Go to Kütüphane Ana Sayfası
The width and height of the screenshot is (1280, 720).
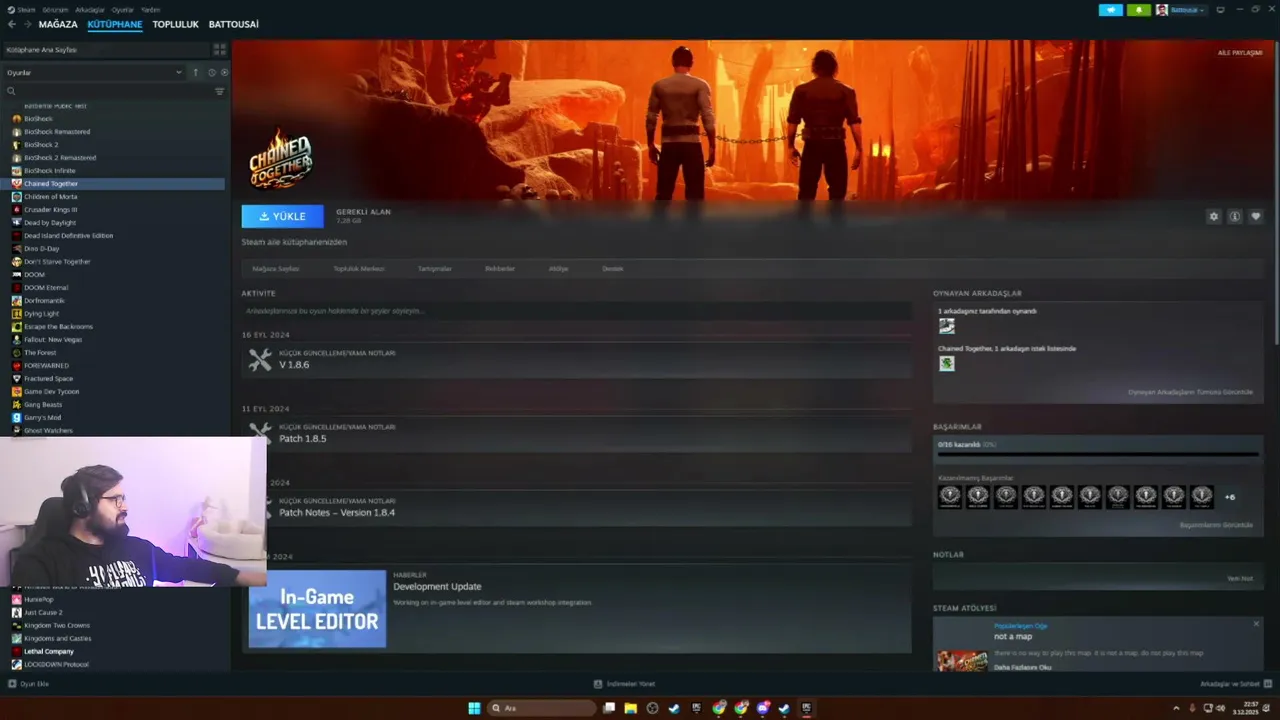(42, 49)
